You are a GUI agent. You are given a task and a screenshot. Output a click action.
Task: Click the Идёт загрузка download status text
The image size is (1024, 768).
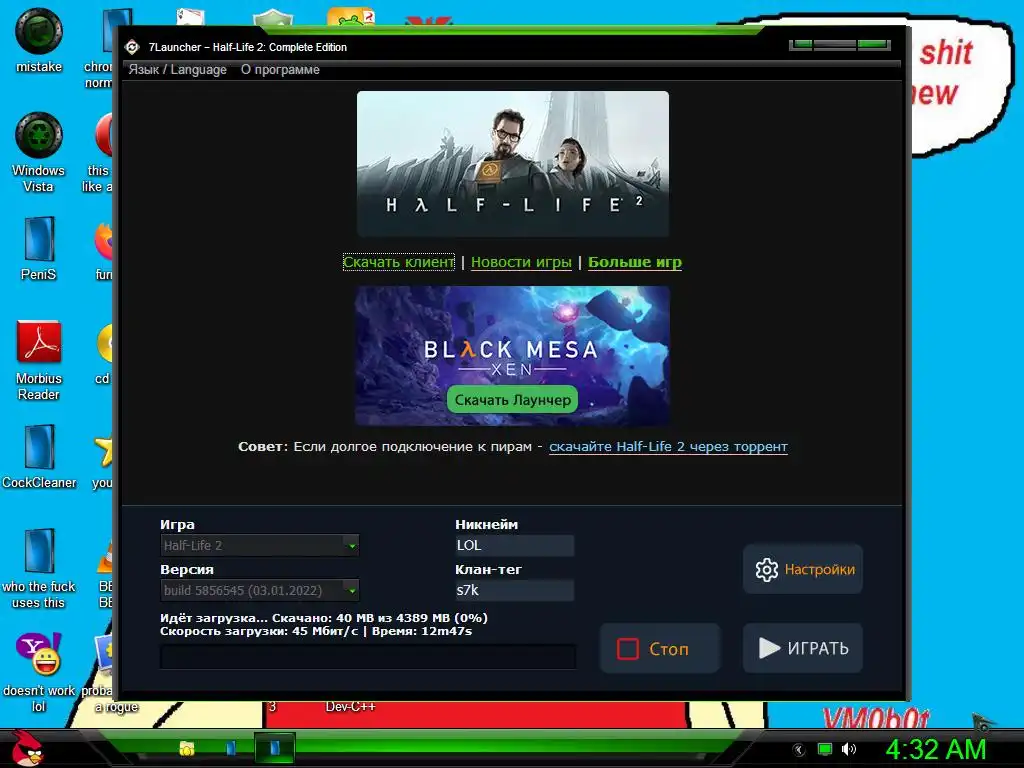324,618
